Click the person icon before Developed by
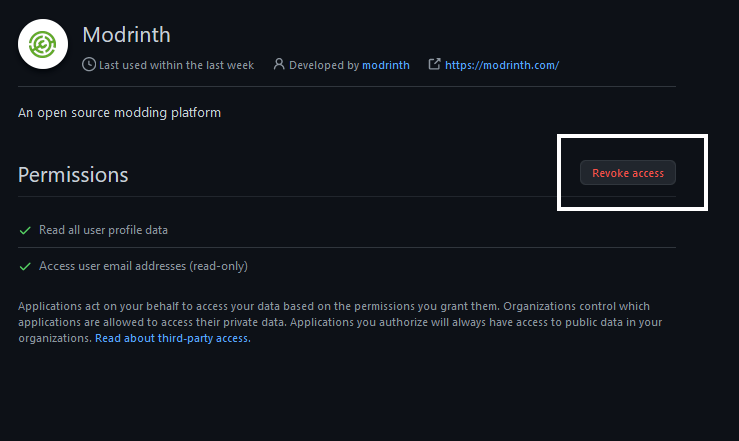 coord(278,65)
